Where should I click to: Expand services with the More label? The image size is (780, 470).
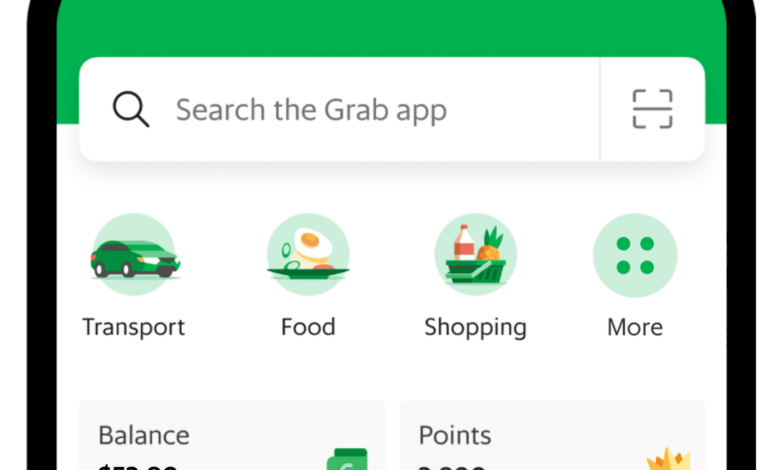point(635,327)
